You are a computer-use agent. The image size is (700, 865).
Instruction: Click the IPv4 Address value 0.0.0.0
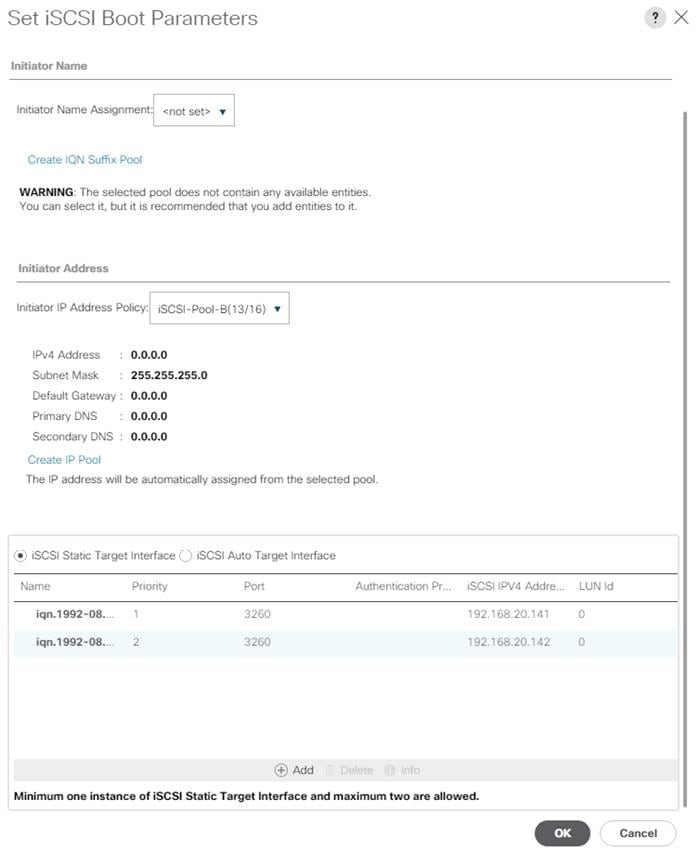(x=149, y=355)
